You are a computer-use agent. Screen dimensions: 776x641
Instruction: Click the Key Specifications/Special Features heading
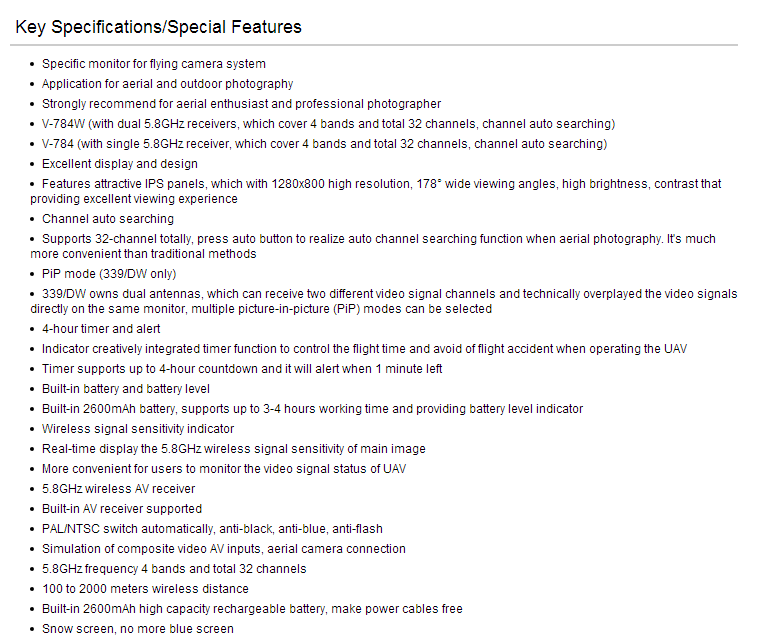coord(158,27)
